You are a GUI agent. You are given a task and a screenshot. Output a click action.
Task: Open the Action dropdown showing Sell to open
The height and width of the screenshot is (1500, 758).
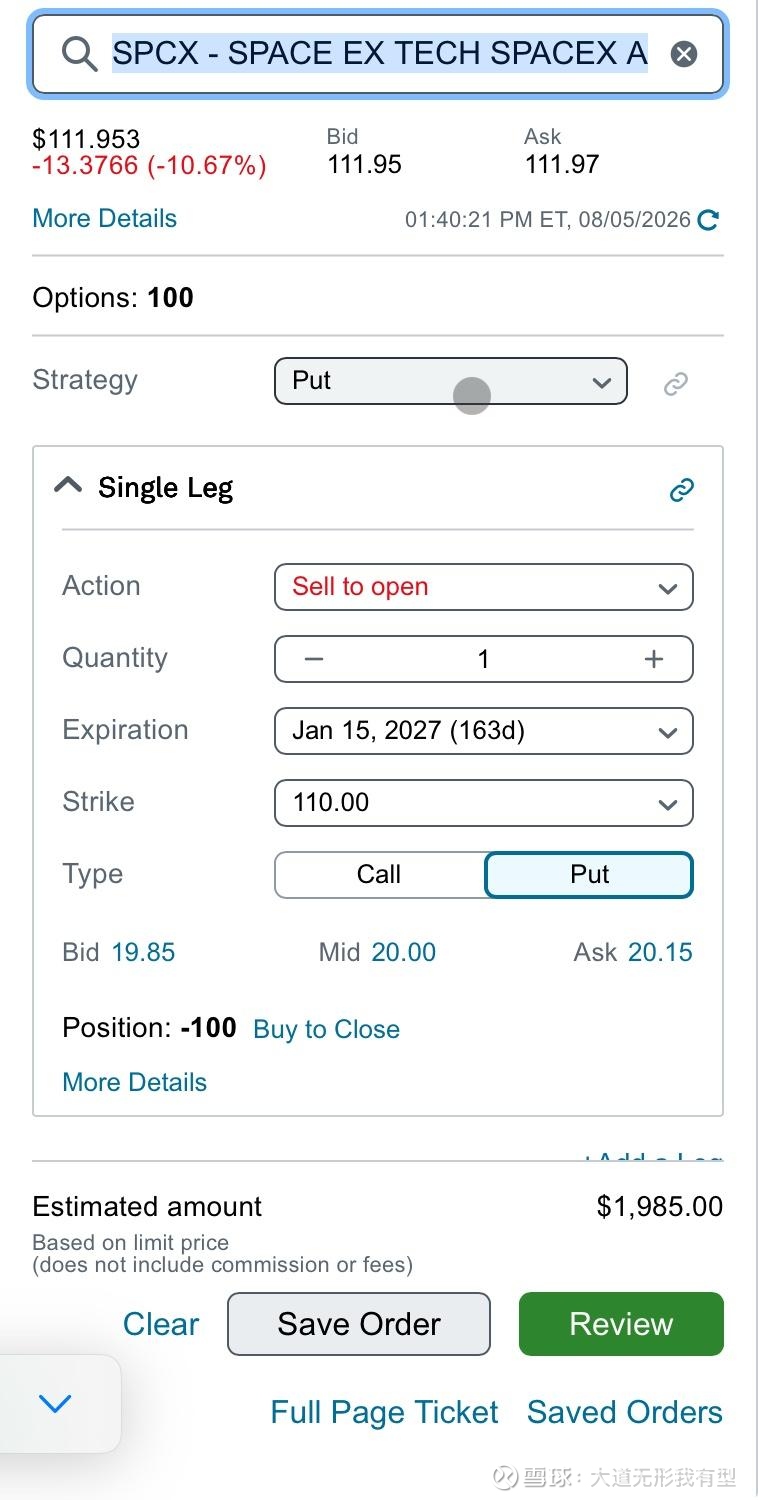pos(484,587)
